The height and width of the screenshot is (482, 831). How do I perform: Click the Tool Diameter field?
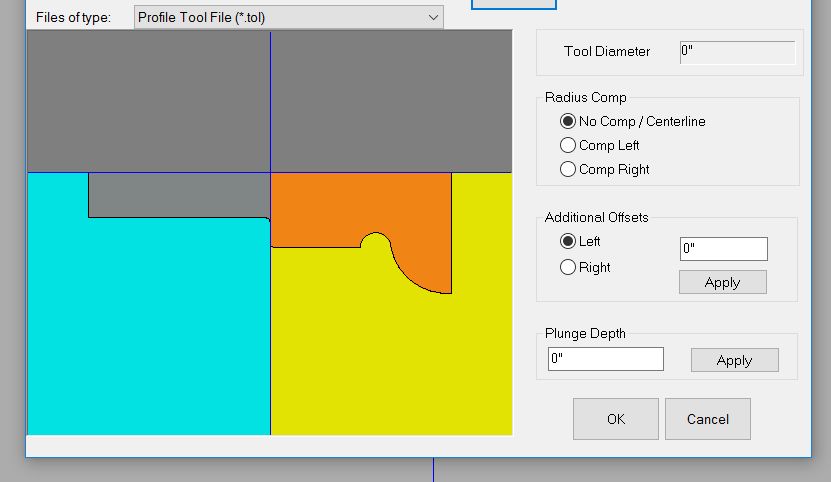tap(737, 52)
